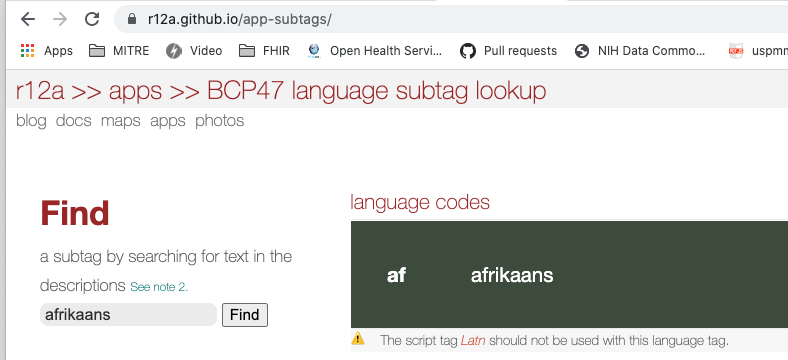Open the docs navigation link

73,121
